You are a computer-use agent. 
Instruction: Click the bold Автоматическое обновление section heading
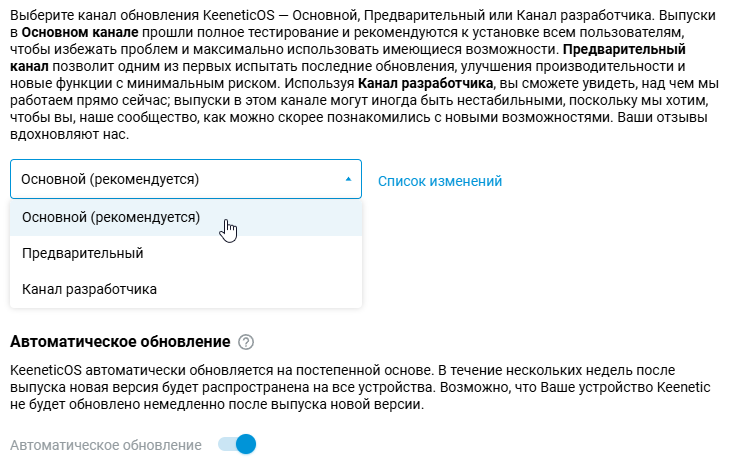click(119, 342)
